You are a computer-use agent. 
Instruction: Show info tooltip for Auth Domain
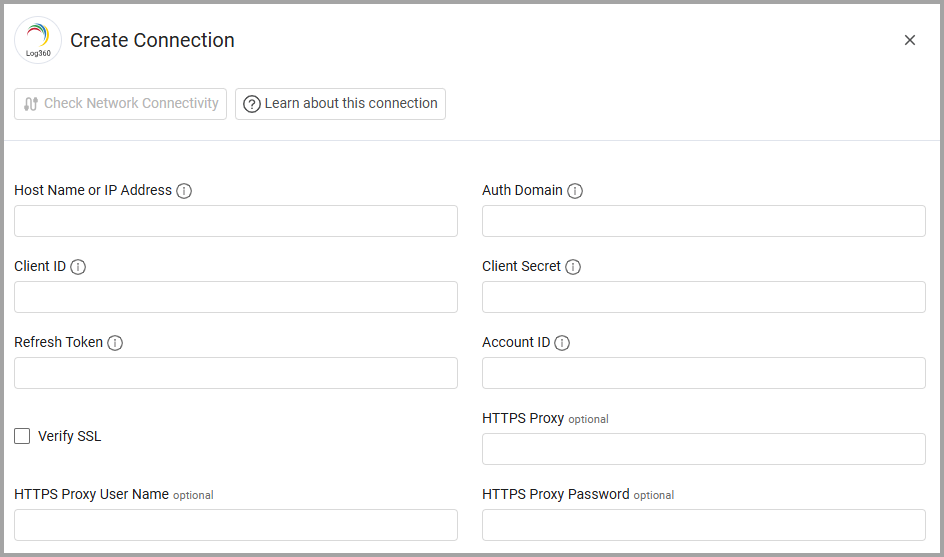575,191
